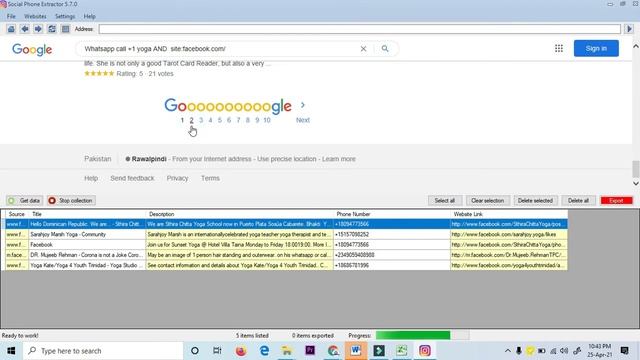Click the Terms footer link

point(210,178)
